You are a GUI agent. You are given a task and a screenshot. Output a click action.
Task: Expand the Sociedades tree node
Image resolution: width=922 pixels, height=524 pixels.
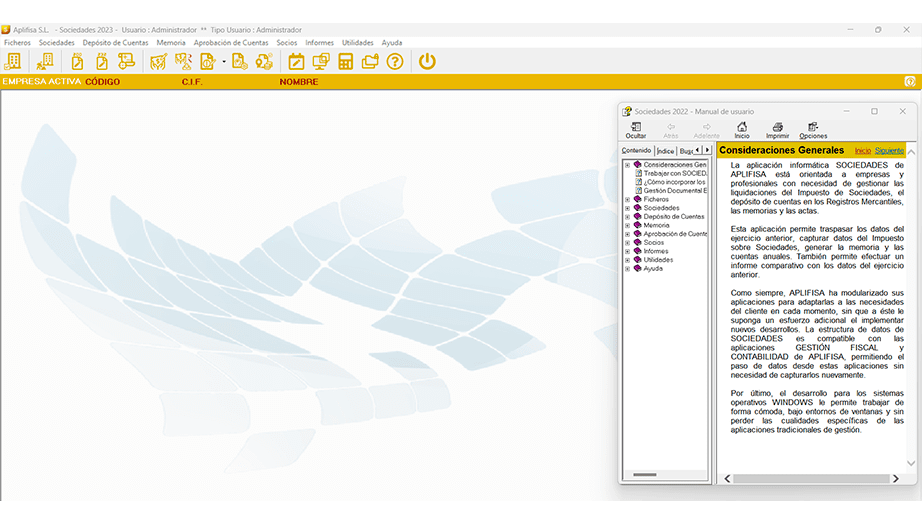pos(627,208)
